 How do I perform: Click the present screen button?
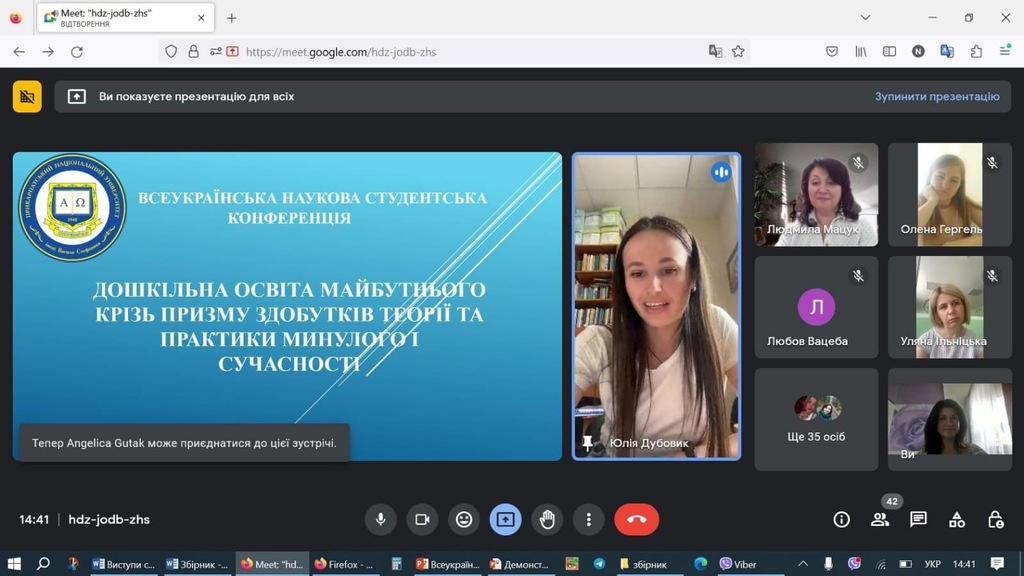505,519
